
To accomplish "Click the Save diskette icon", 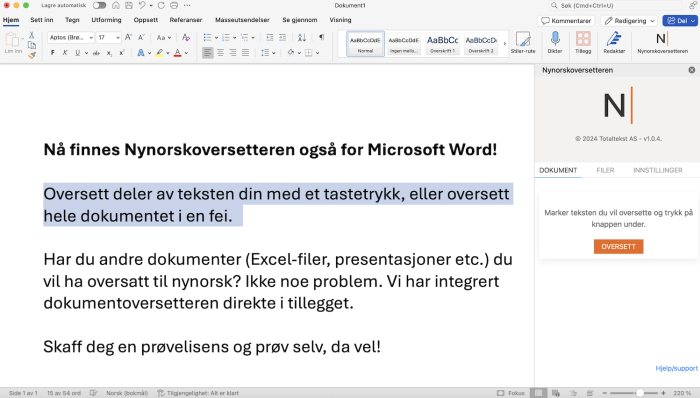I will [x=129, y=5].
